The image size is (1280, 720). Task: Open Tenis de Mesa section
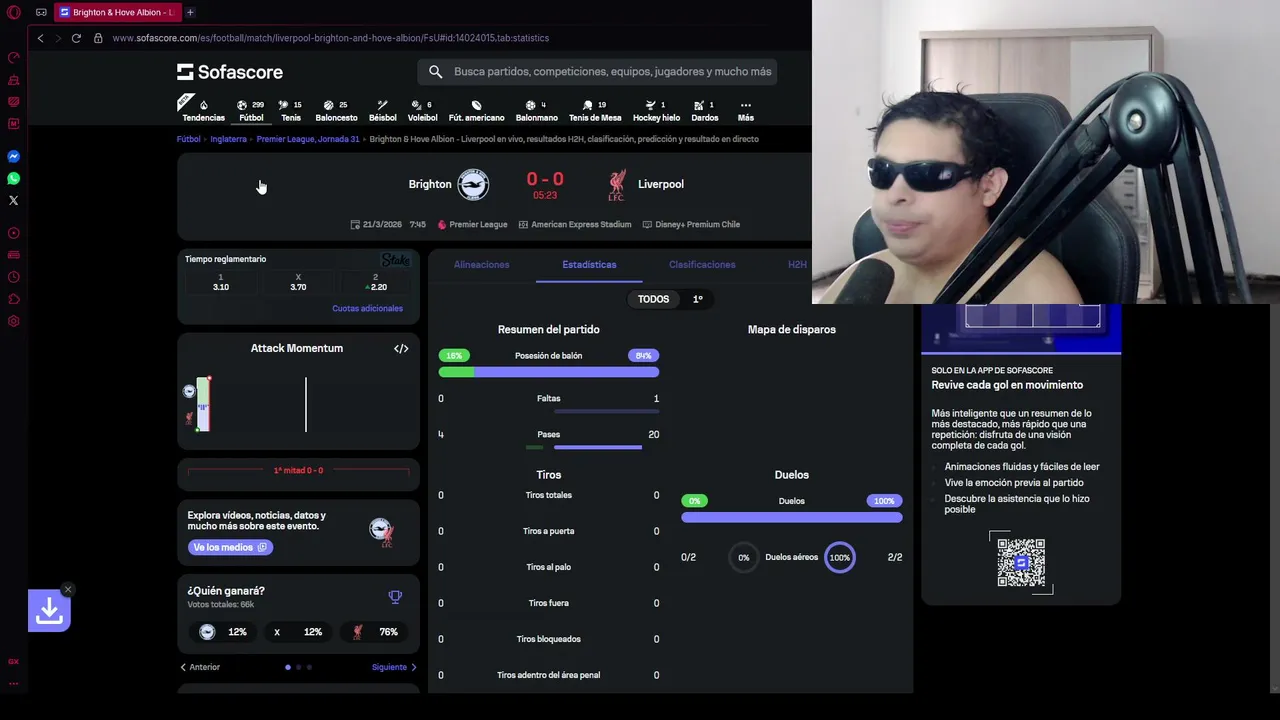click(595, 110)
